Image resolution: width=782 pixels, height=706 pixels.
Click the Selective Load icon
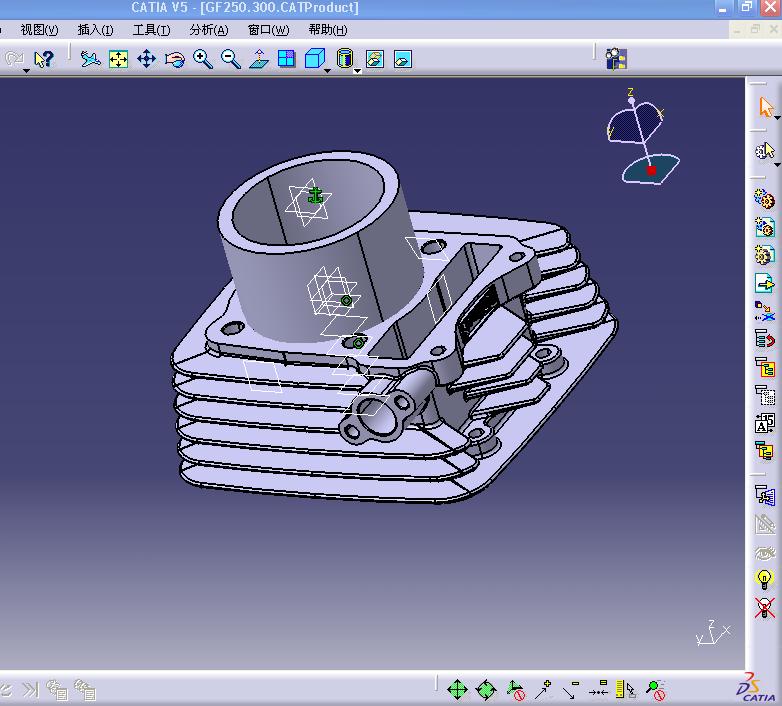click(x=765, y=395)
